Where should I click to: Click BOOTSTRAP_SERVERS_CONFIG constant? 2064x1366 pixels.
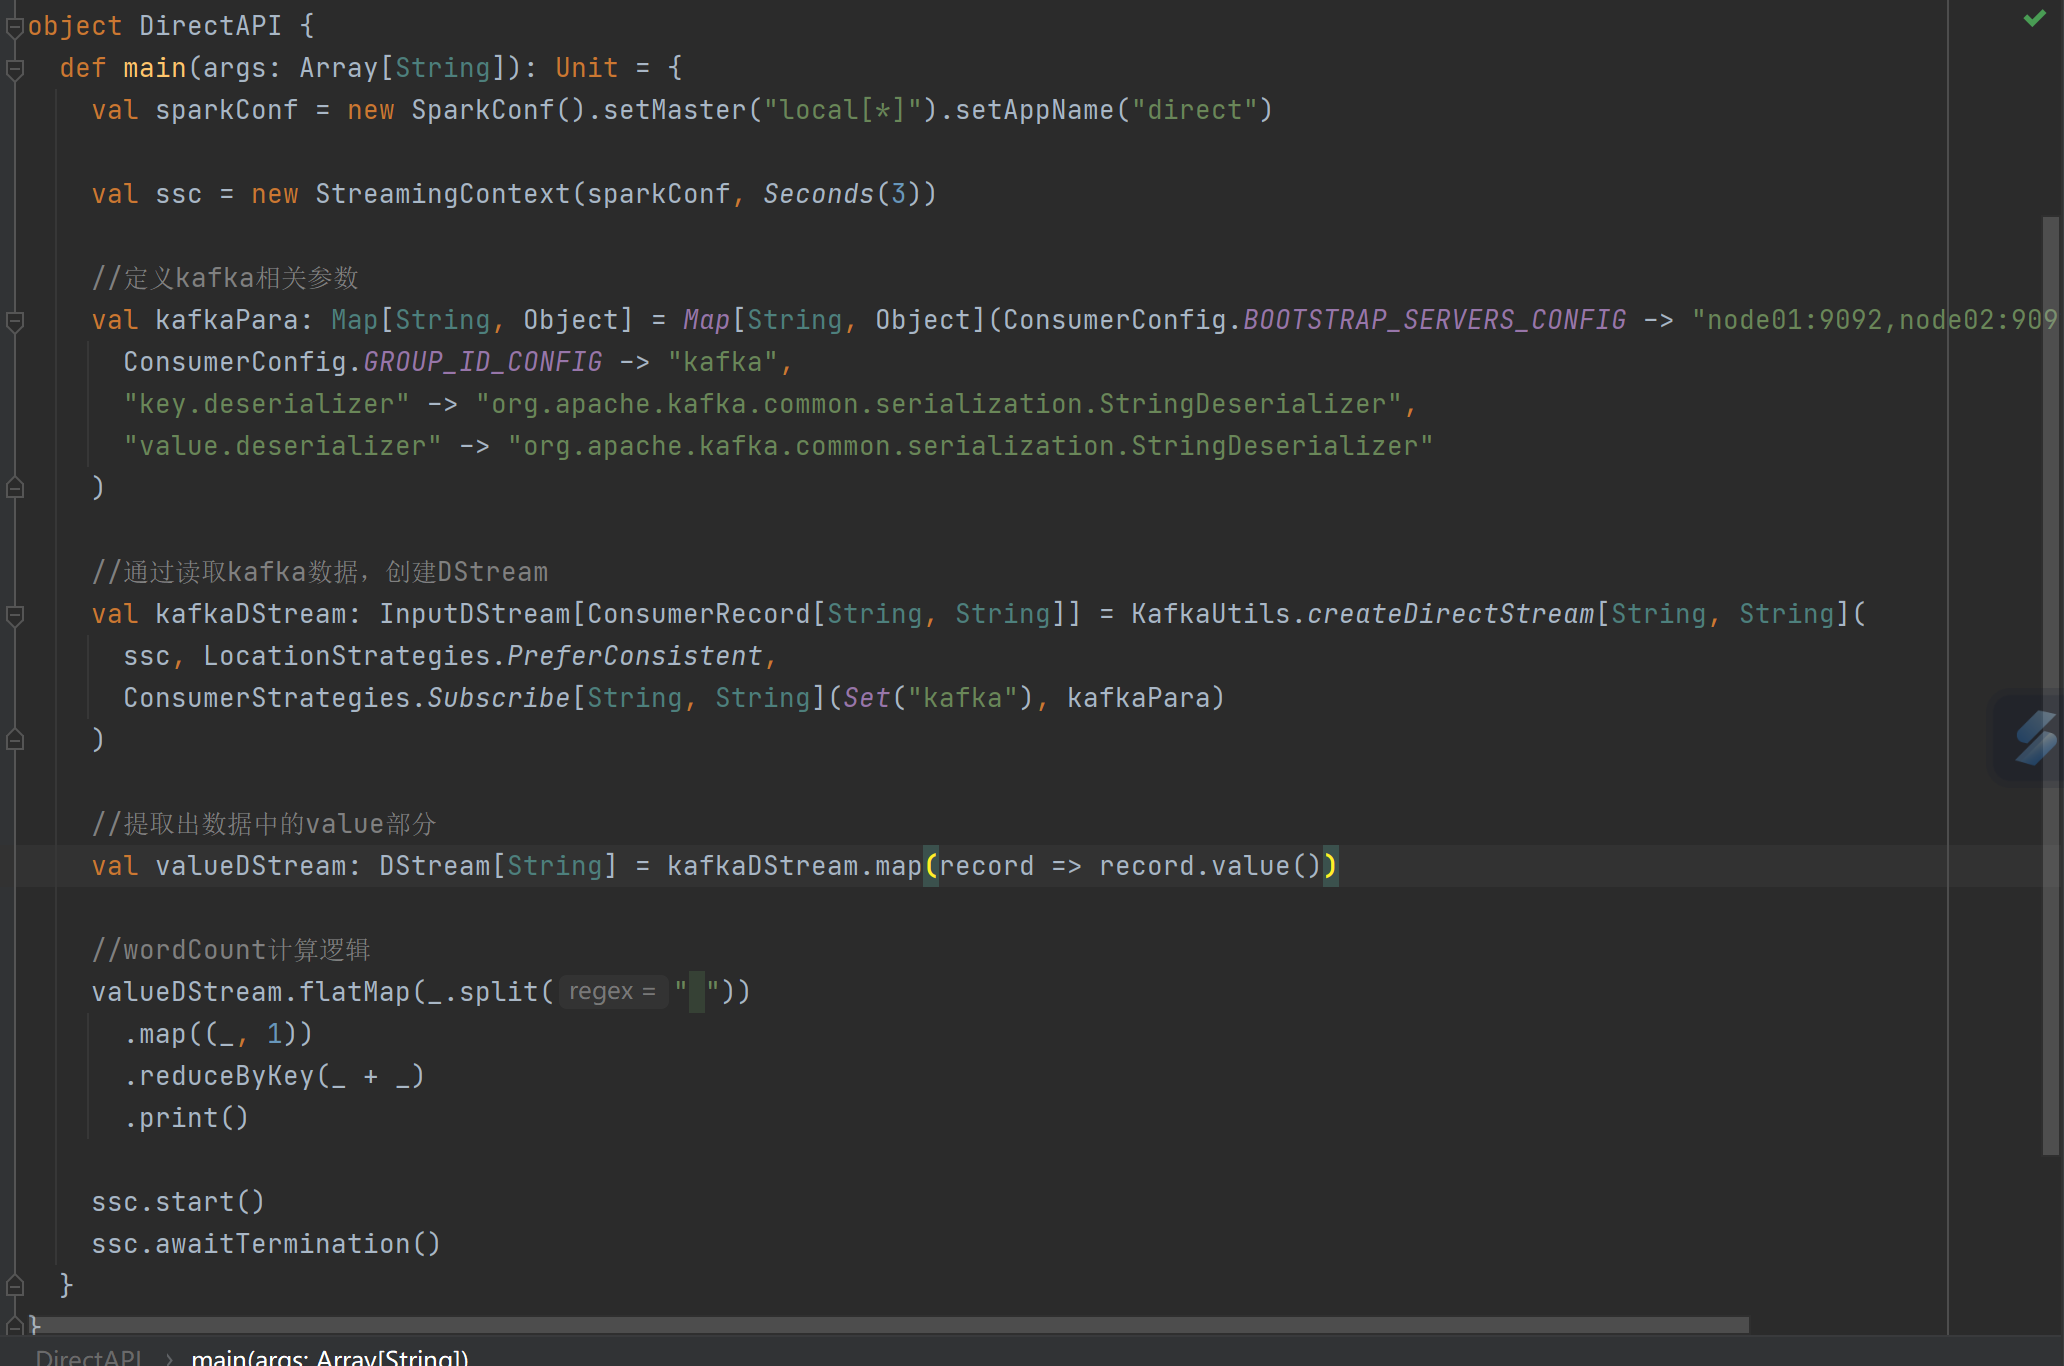click(1434, 320)
